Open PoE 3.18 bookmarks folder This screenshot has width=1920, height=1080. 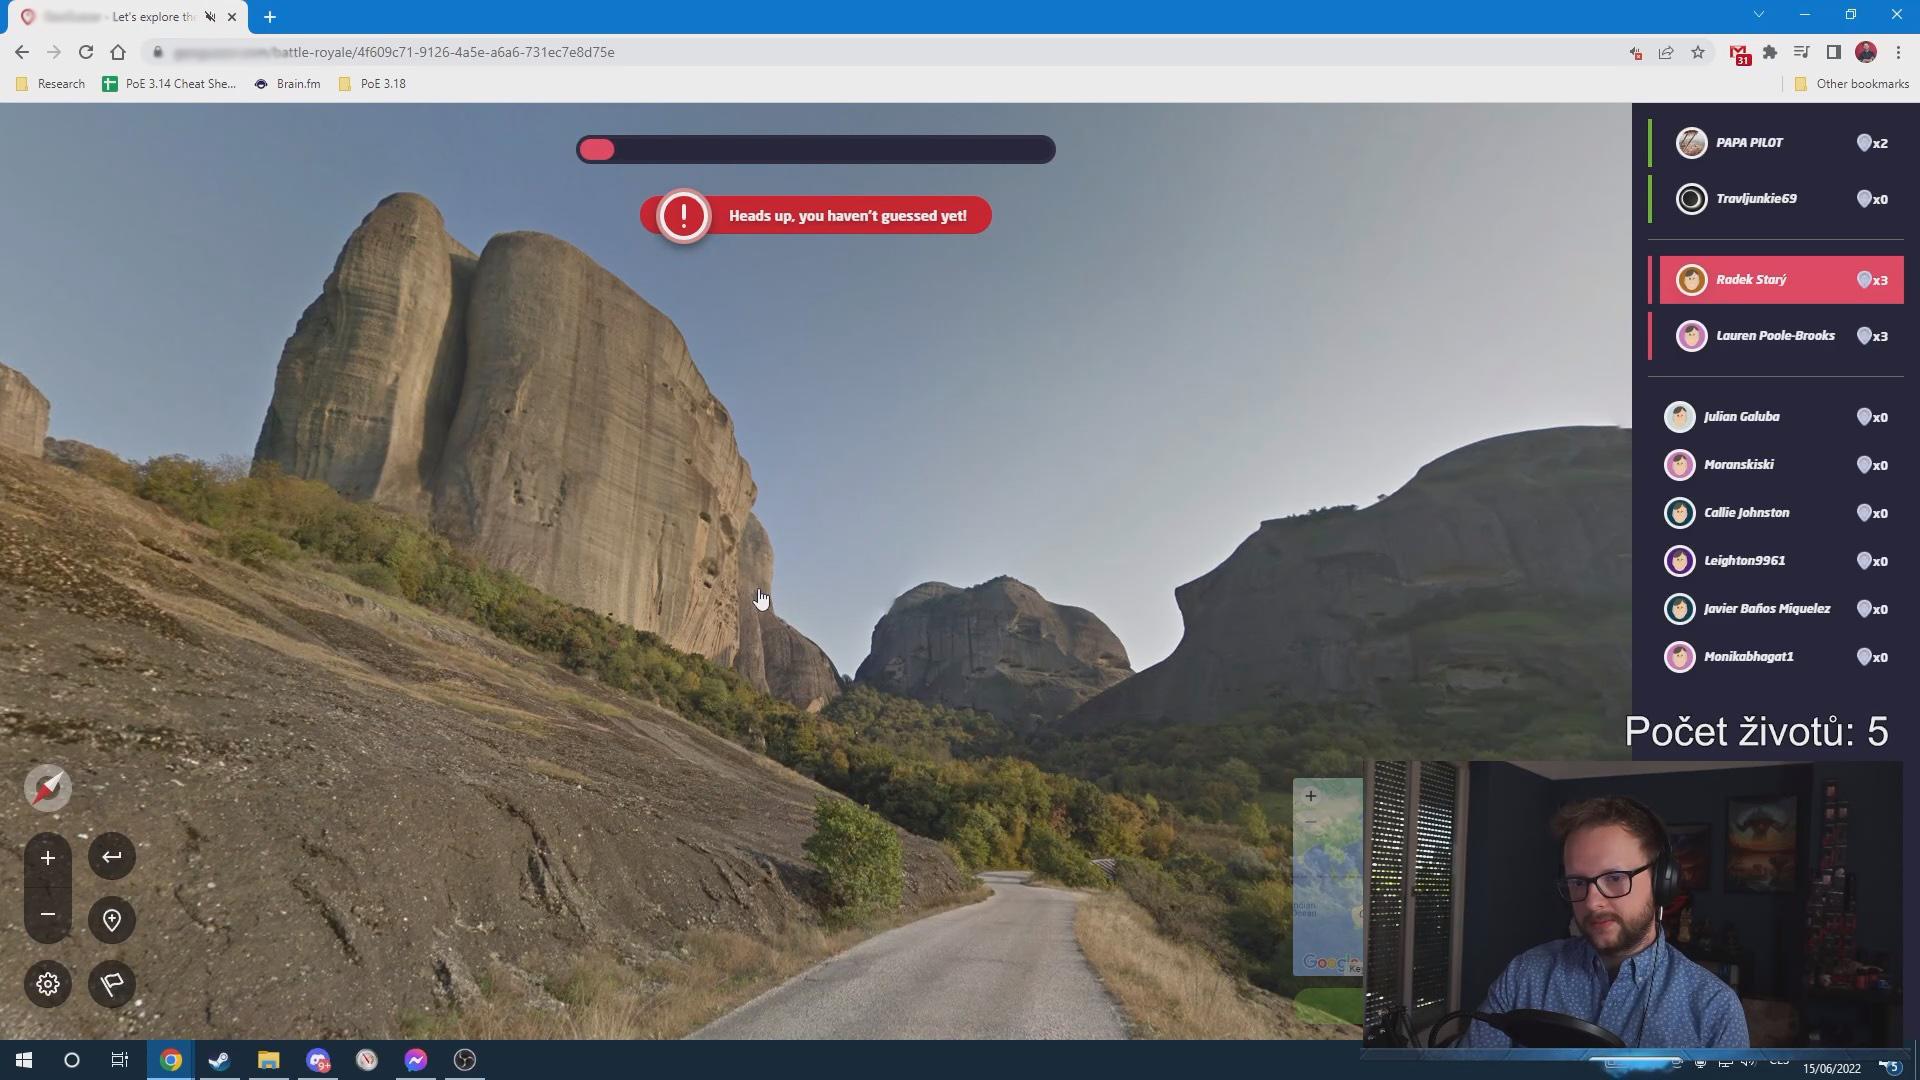pos(372,84)
